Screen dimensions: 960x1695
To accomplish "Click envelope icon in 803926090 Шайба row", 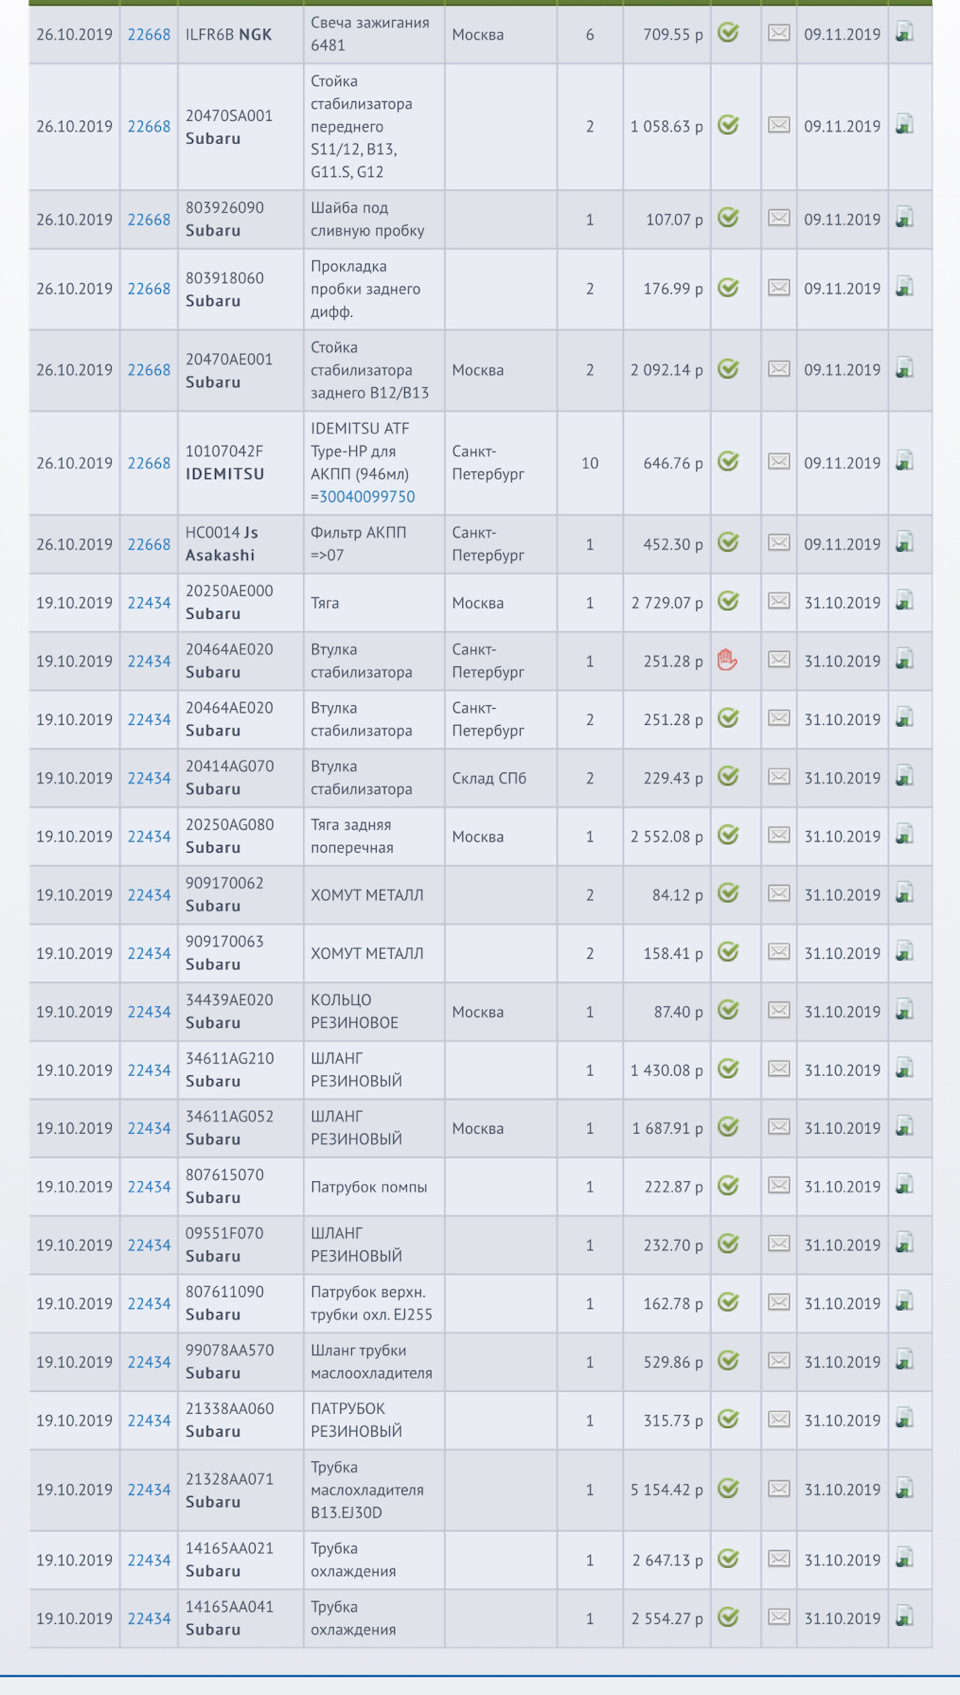I will coord(778,218).
